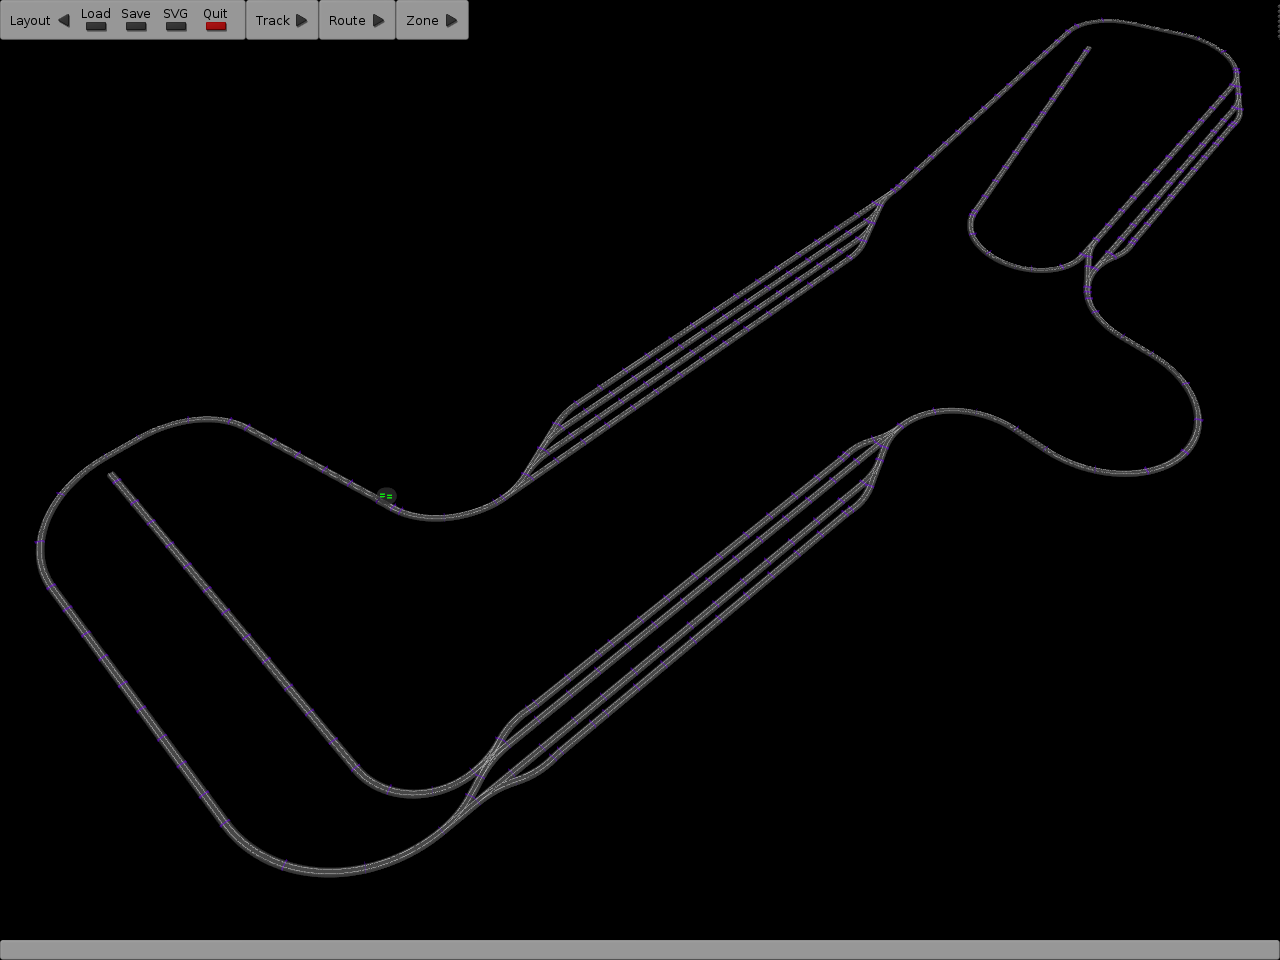Toggle turnout at upper yard's top-right throat
1280x960 pixels.
[882, 201]
